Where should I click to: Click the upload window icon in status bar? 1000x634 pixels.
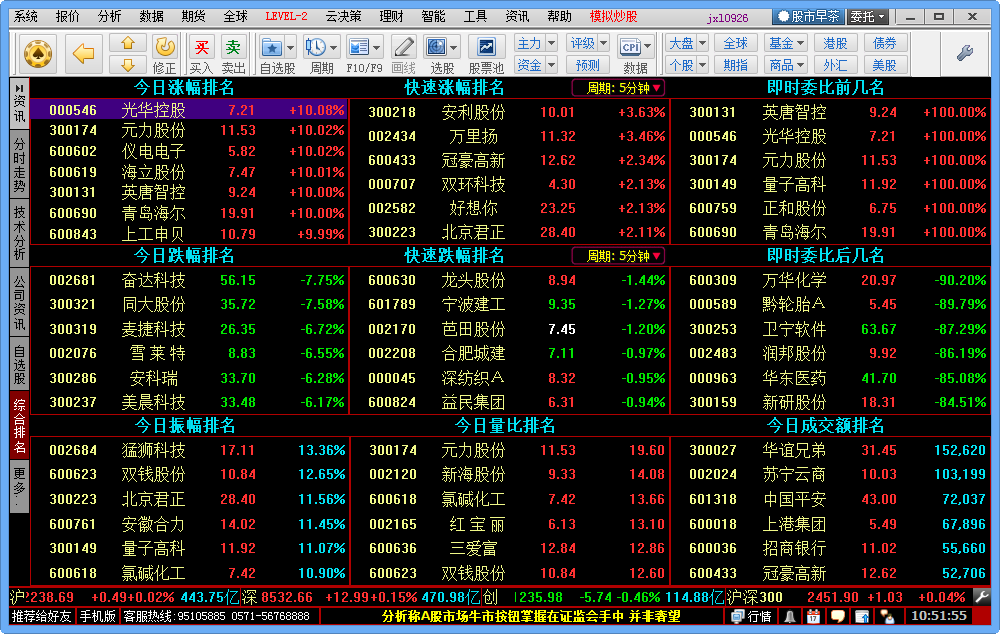point(862,617)
